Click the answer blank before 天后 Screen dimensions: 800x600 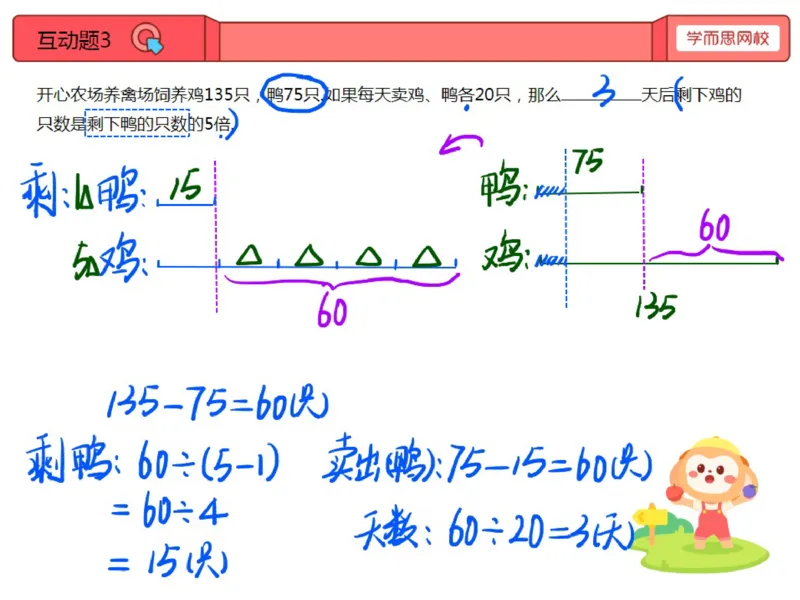point(601,94)
